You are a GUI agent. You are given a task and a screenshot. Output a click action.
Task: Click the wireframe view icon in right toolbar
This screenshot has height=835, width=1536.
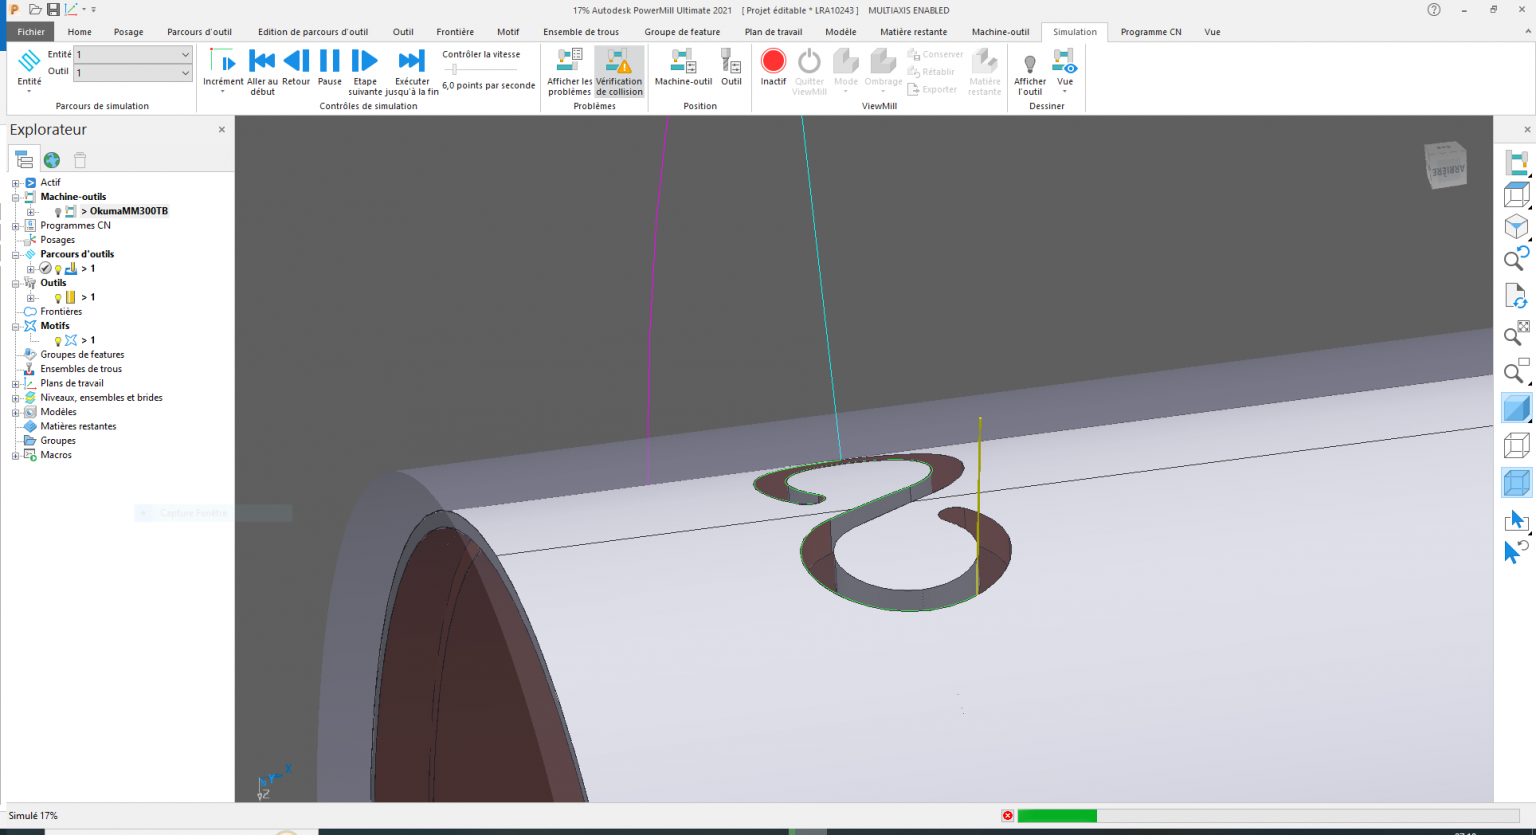pos(1516,445)
